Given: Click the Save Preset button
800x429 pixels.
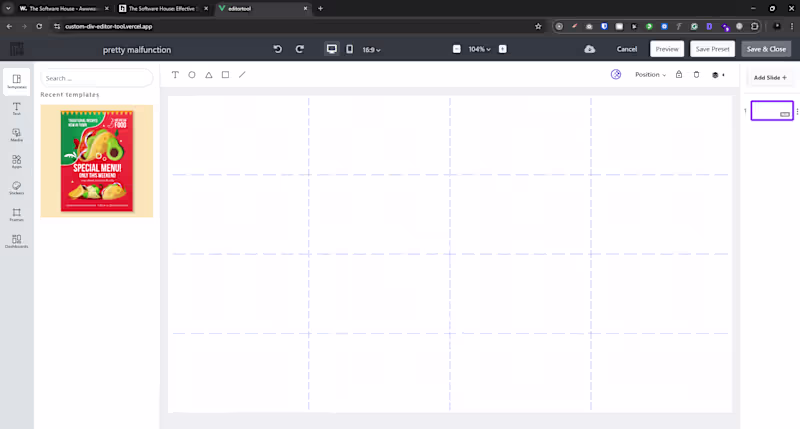Looking at the screenshot, I should click(x=712, y=49).
